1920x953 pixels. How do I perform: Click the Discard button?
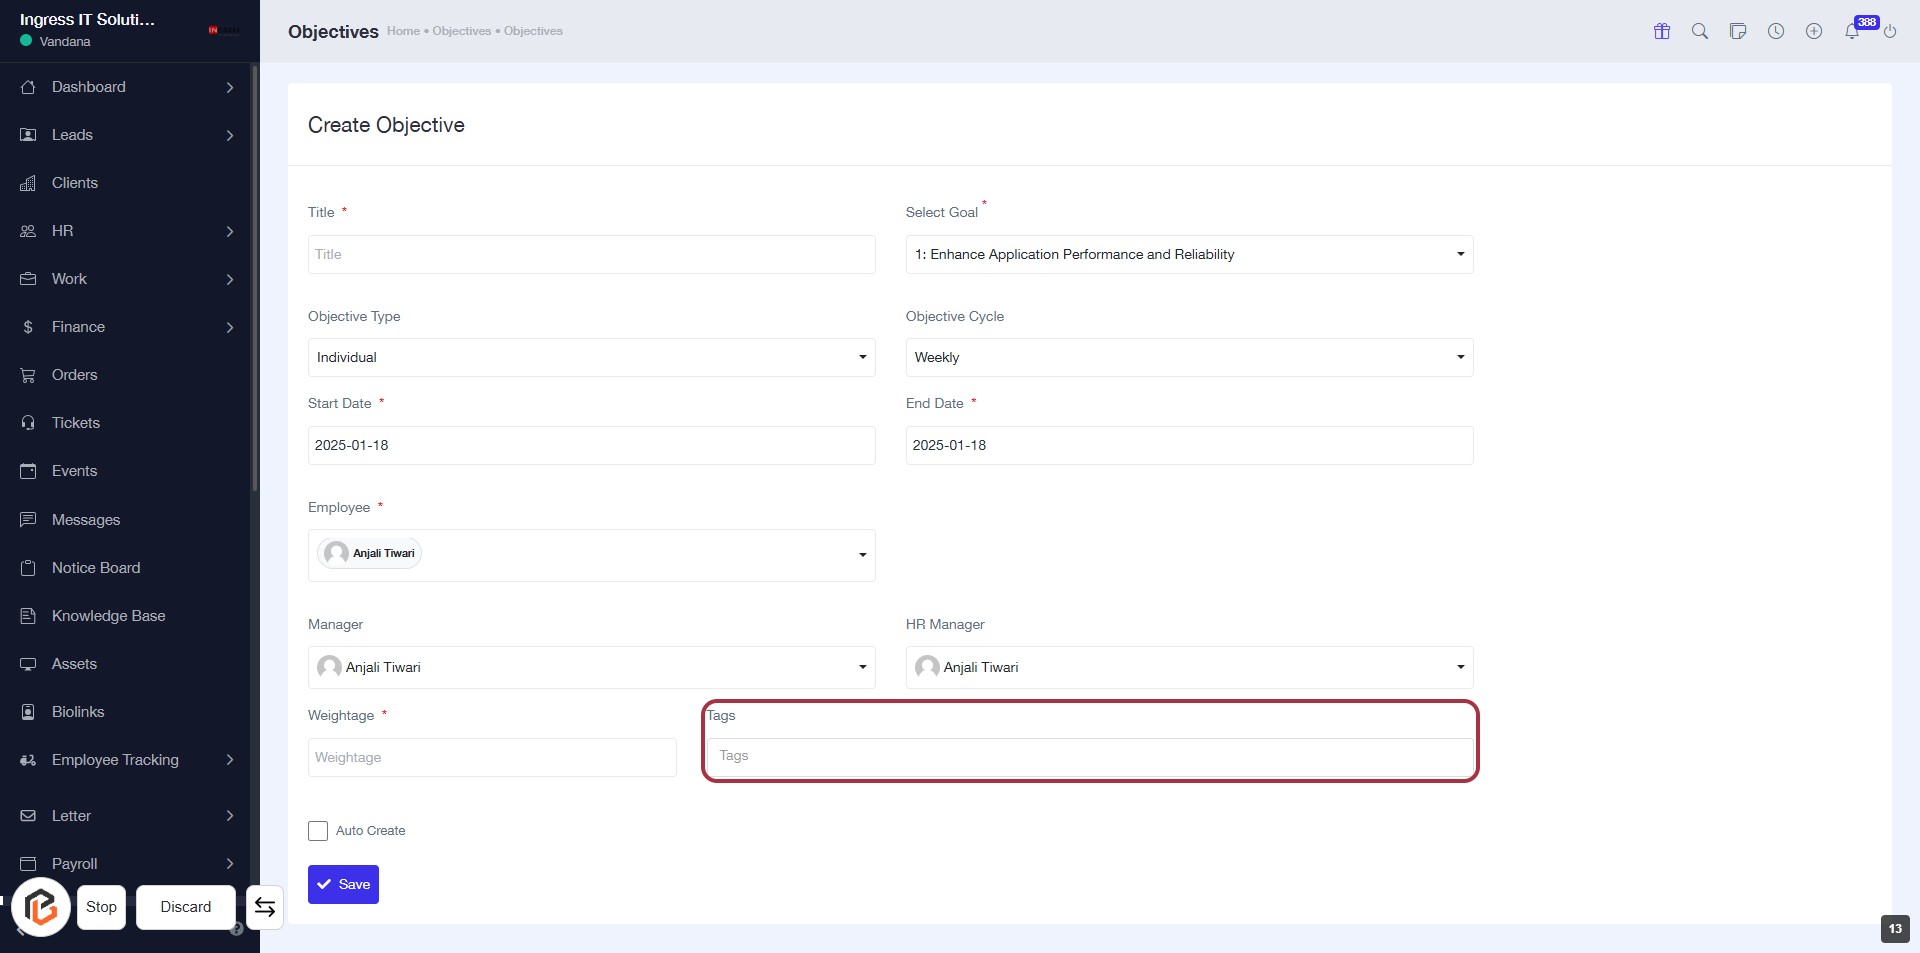tap(186, 907)
